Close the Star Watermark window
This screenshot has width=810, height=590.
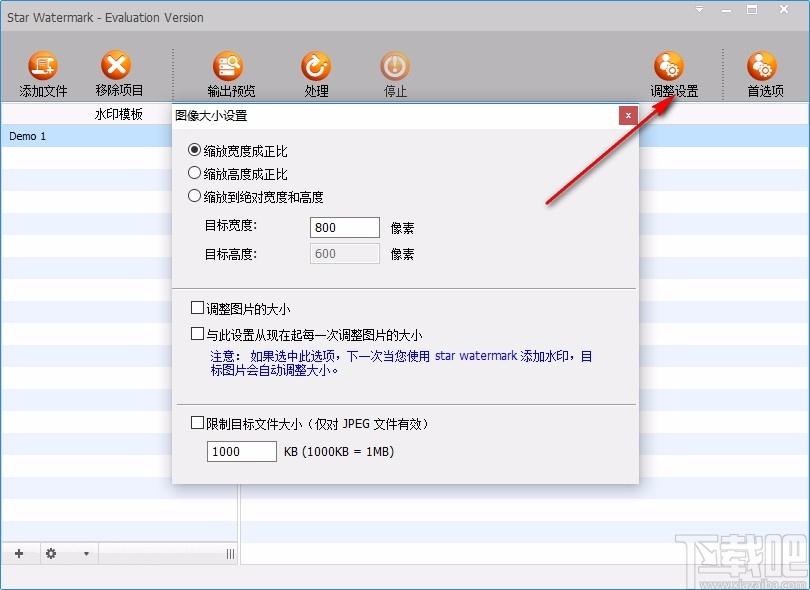784,9
